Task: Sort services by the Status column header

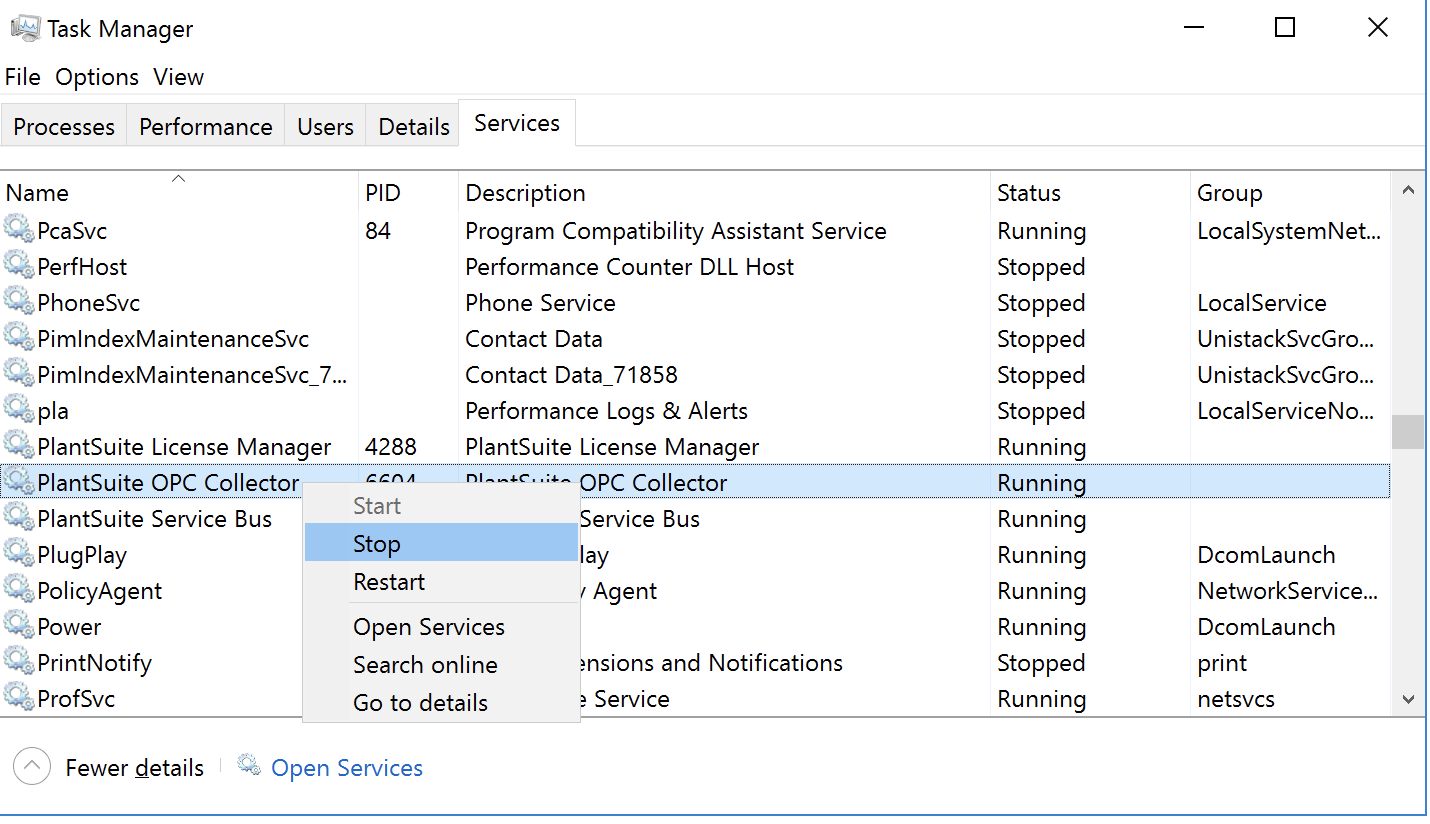Action: [x=1028, y=193]
